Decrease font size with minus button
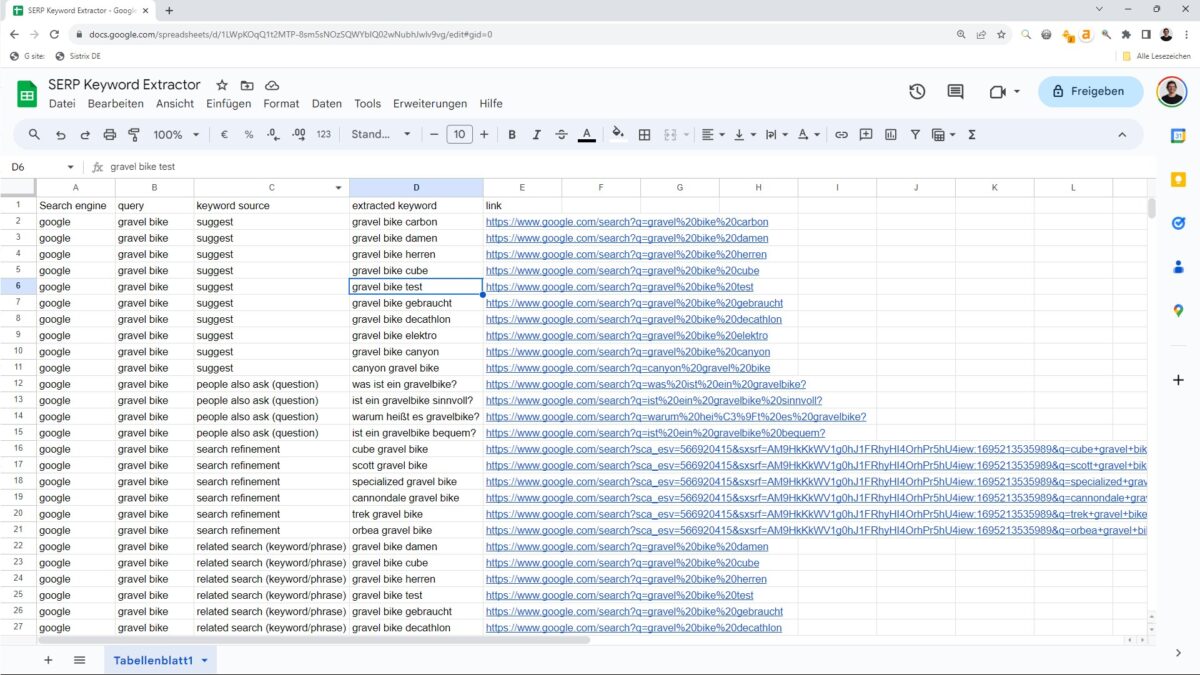Screen dimensions: 1200x675 (x=434, y=134)
